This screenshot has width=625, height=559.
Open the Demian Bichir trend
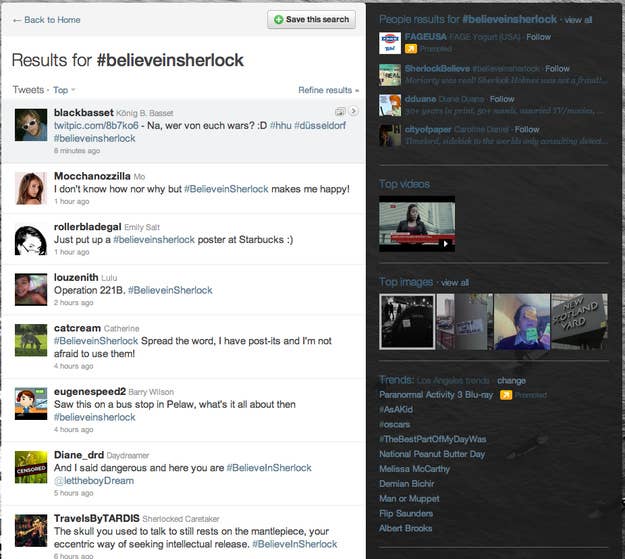[x=407, y=484]
